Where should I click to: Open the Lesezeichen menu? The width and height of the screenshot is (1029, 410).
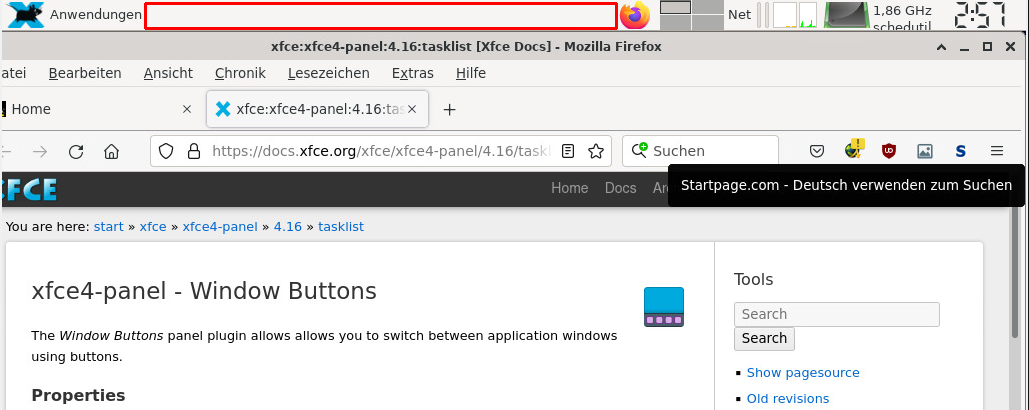(x=329, y=73)
